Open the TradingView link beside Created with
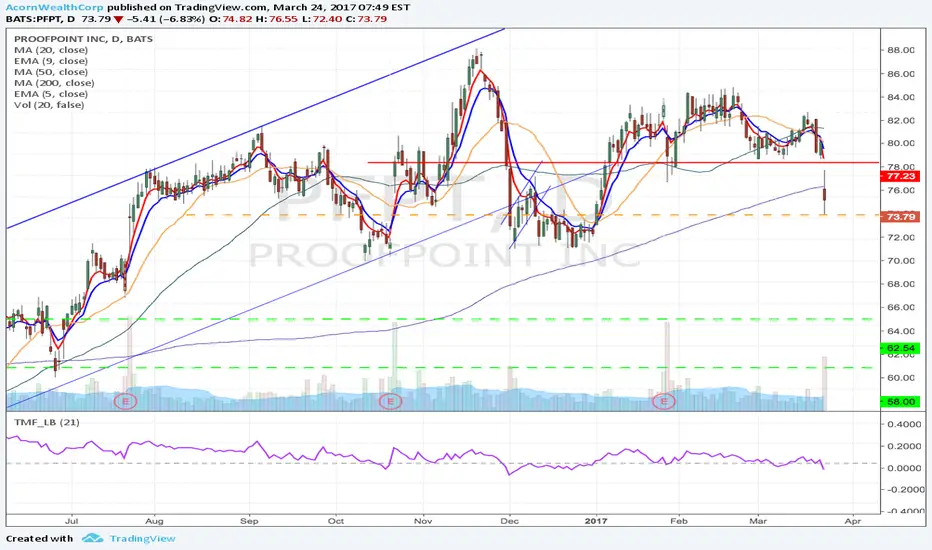 click(x=142, y=539)
